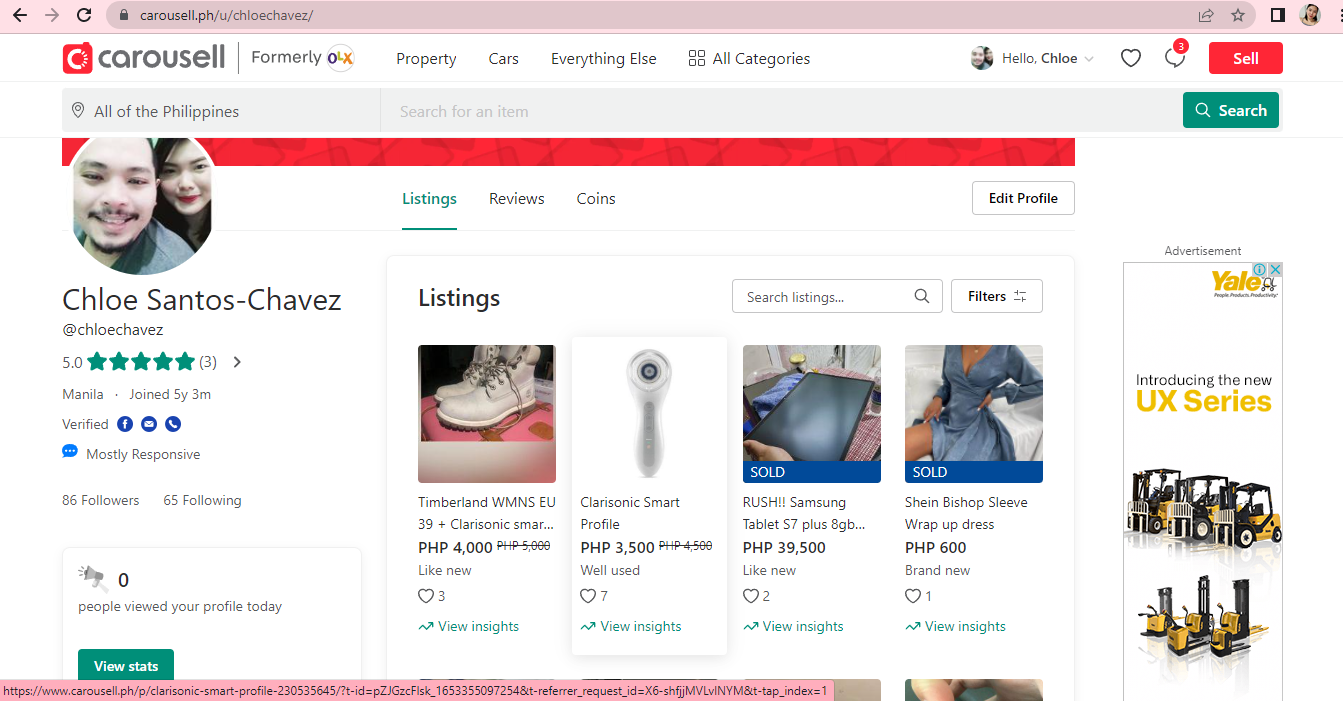Open the Filters options
Viewport: 1343px width, 701px height.
coord(997,296)
